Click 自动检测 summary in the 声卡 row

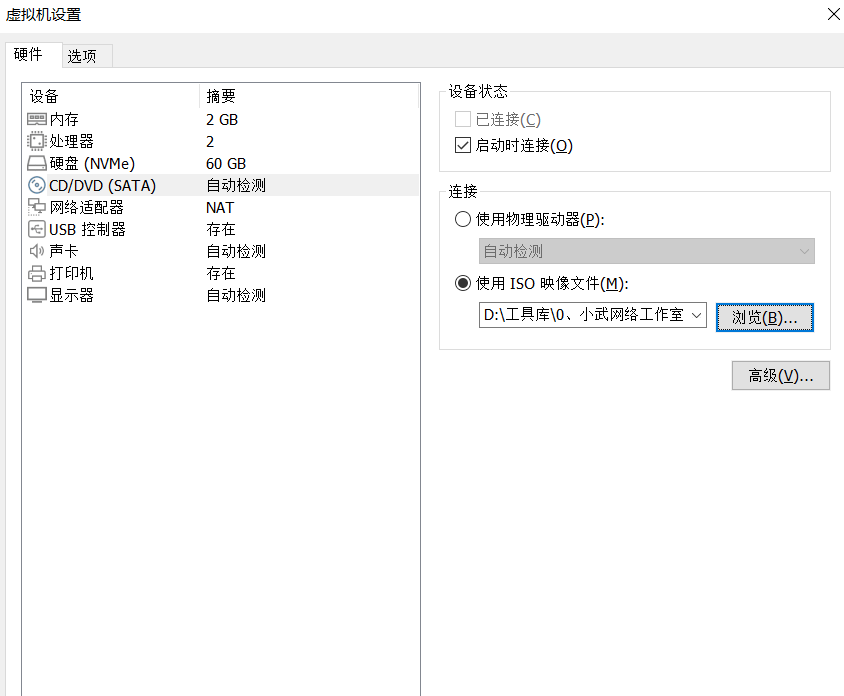pos(236,251)
